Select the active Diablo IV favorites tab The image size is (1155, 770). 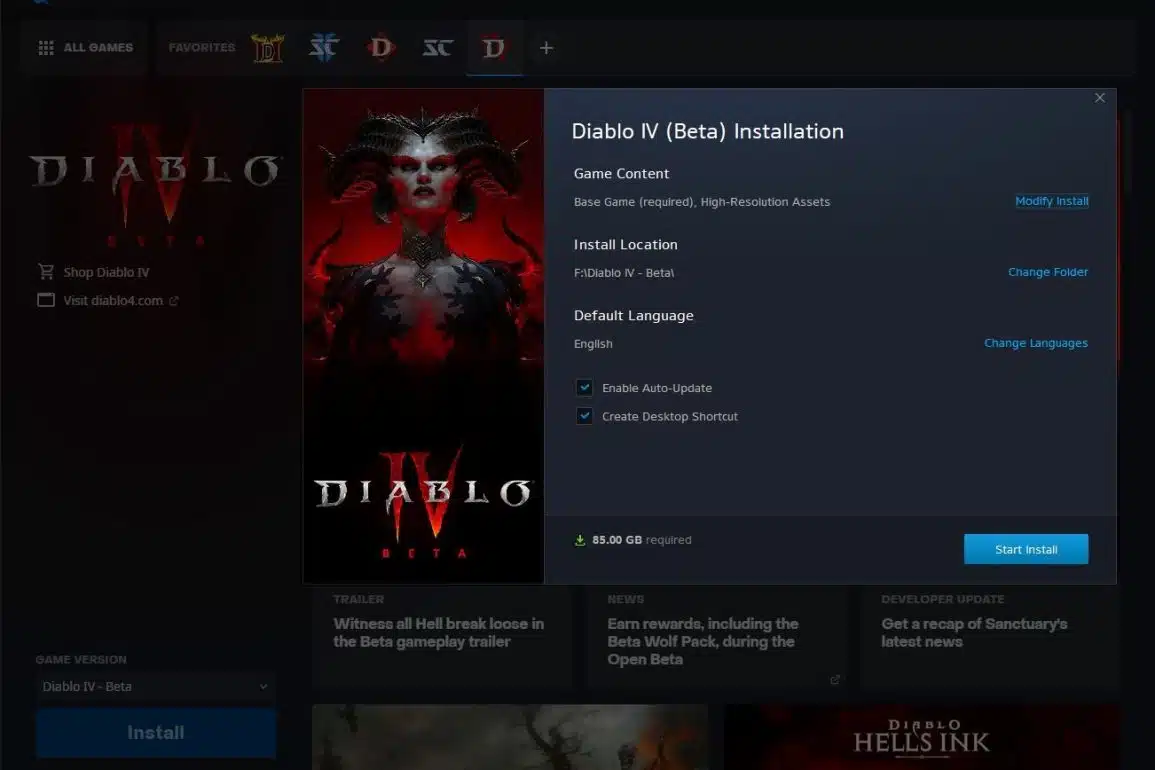click(494, 48)
